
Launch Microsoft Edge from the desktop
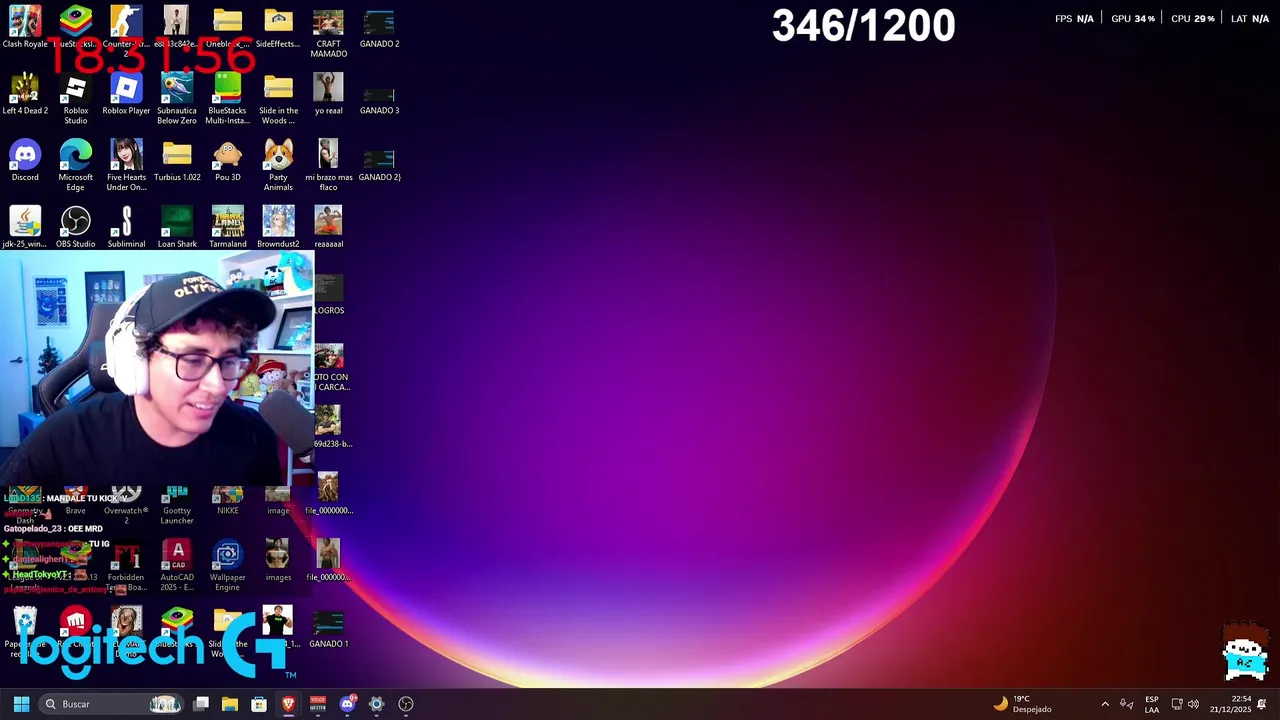click(76, 165)
